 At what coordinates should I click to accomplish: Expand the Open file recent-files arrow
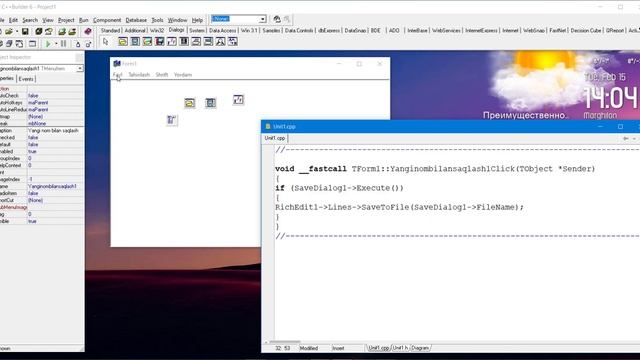16,31
